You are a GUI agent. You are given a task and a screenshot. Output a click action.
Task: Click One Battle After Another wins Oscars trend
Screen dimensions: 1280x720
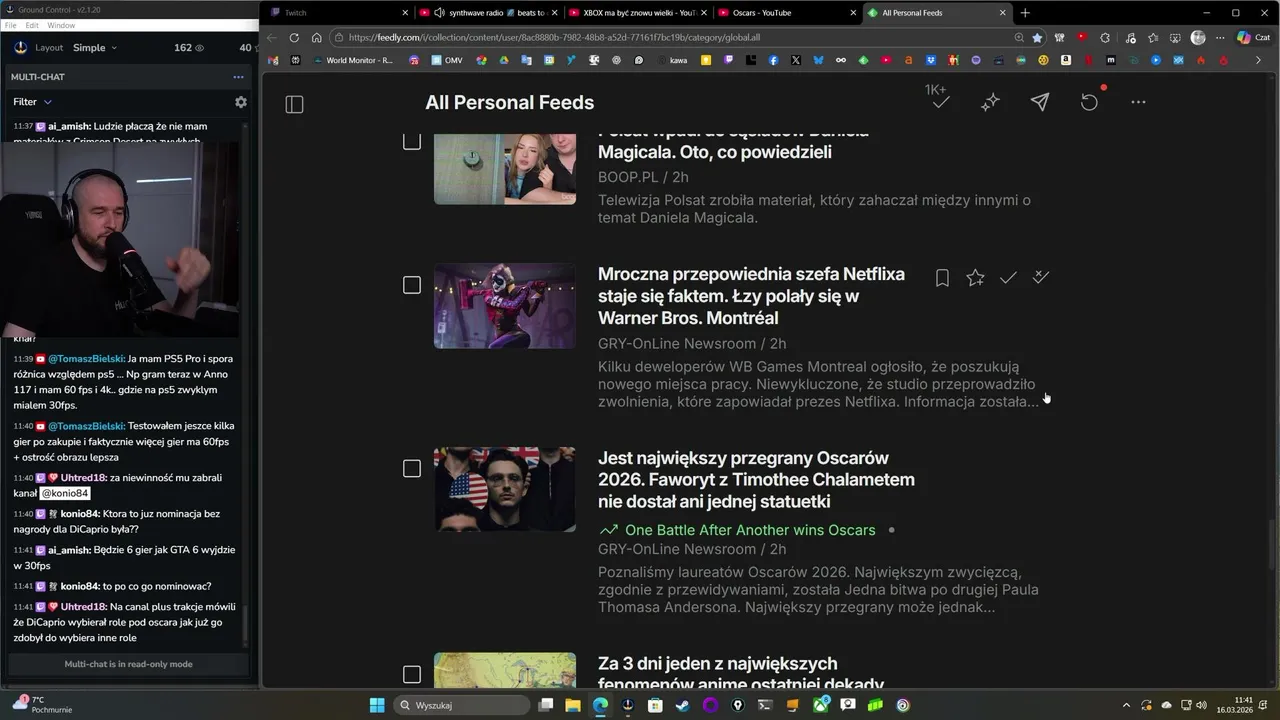[750, 530]
